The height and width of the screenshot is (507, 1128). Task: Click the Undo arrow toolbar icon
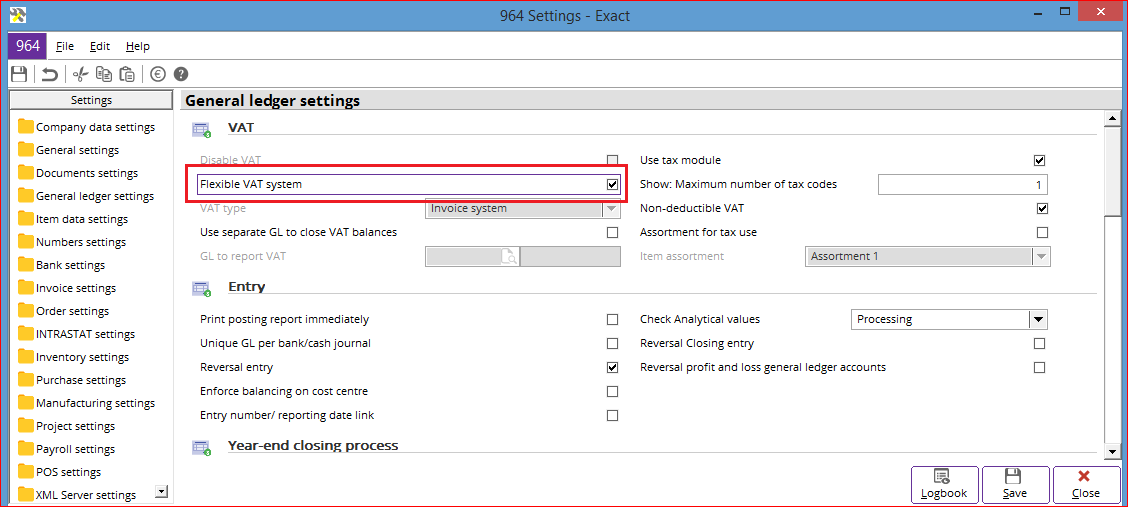[50, 74]
